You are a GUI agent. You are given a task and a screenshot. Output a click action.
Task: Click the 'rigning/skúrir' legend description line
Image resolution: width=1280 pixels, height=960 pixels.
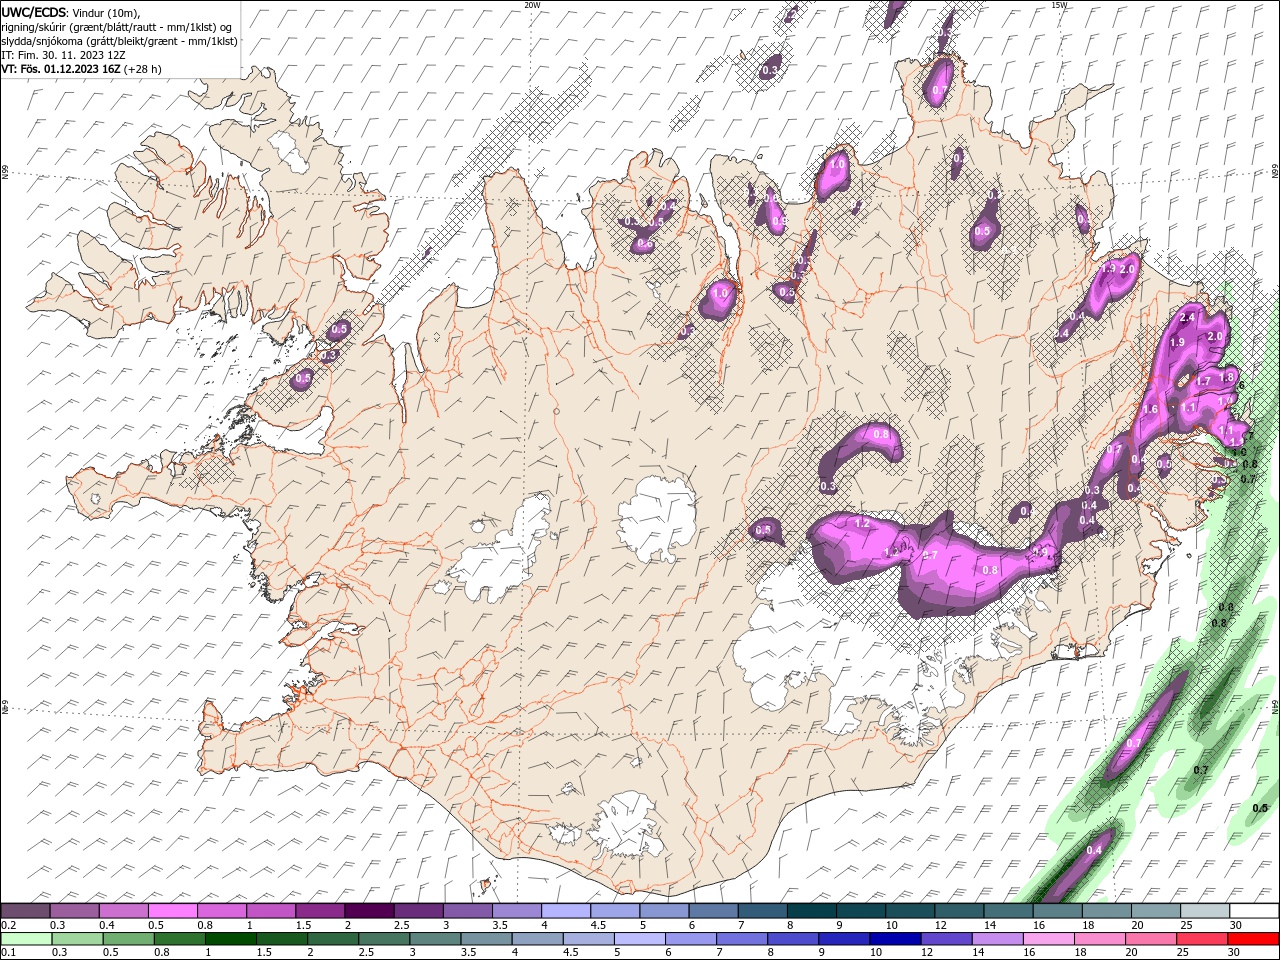tap(117, 27)
